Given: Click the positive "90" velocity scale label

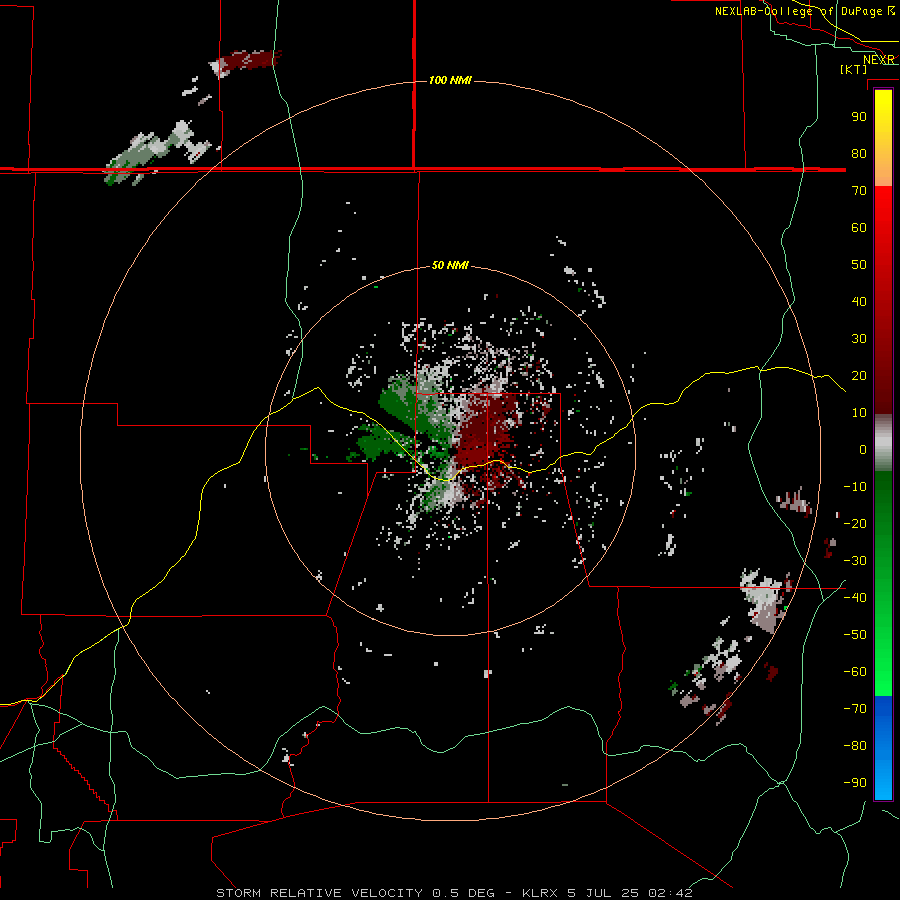Looking at the screenshot, I should tap(859, 117).
